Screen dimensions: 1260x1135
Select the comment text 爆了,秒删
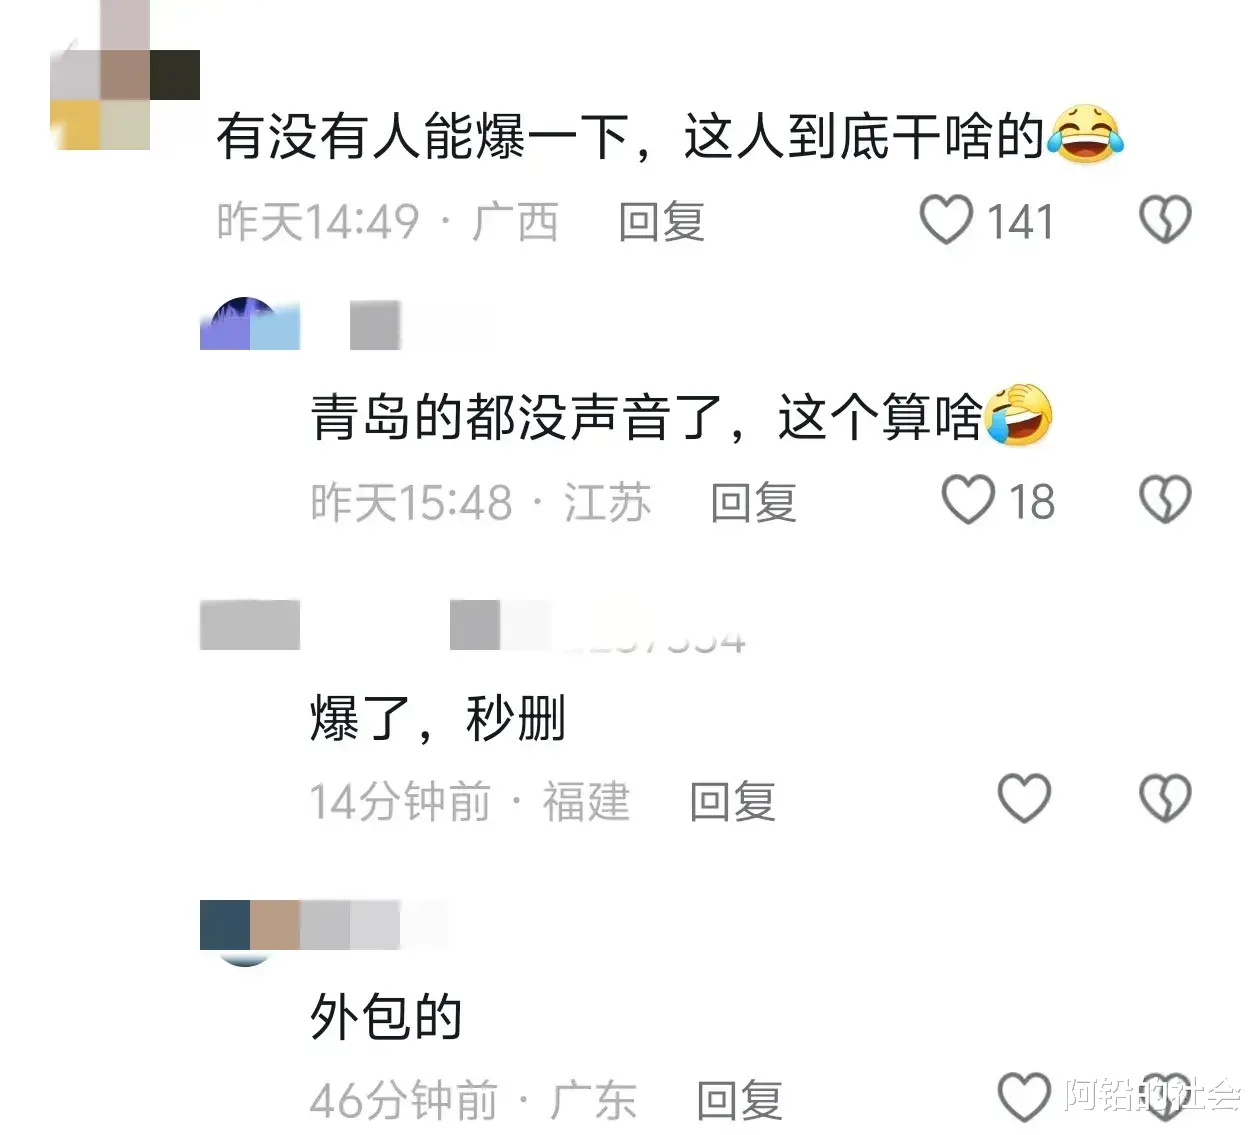(438, 718)
